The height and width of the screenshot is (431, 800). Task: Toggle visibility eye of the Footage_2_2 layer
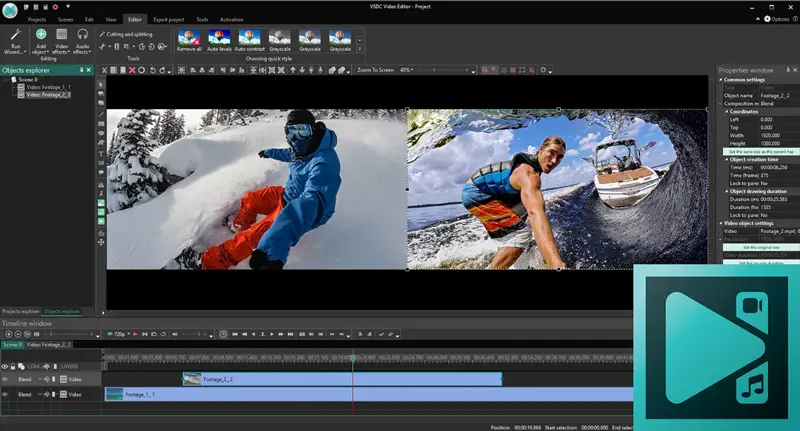(x=5, y=380)
